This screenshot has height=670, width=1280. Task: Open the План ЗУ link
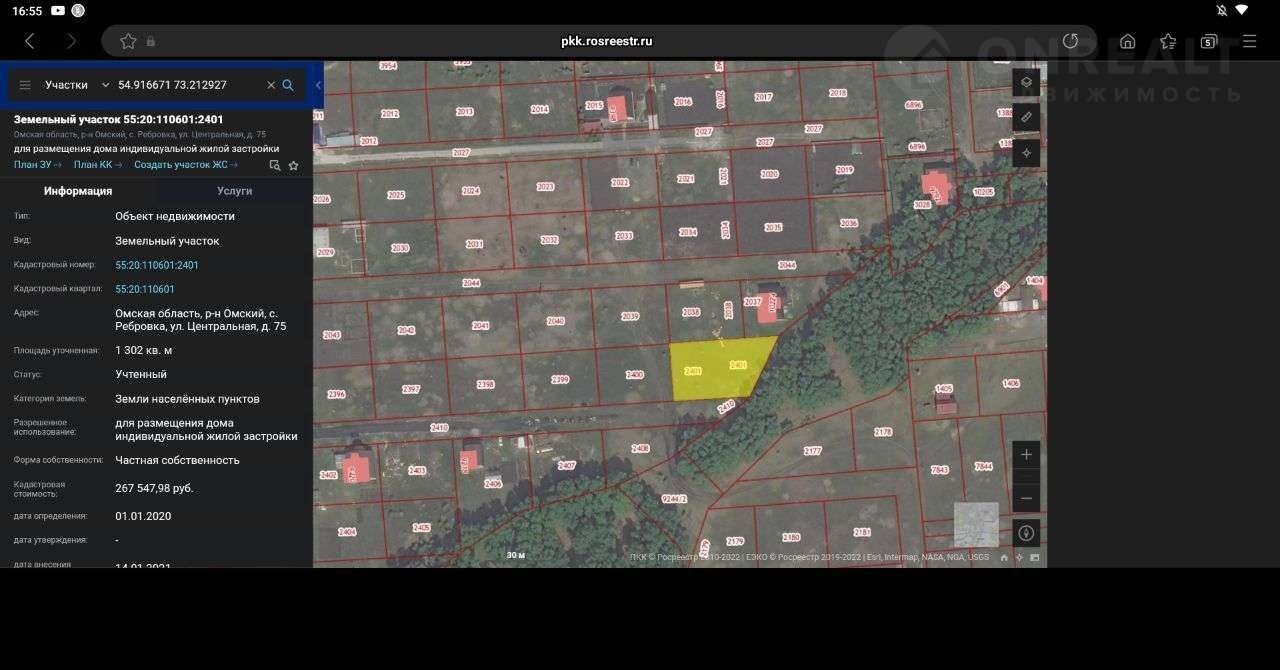coord(37,165)
